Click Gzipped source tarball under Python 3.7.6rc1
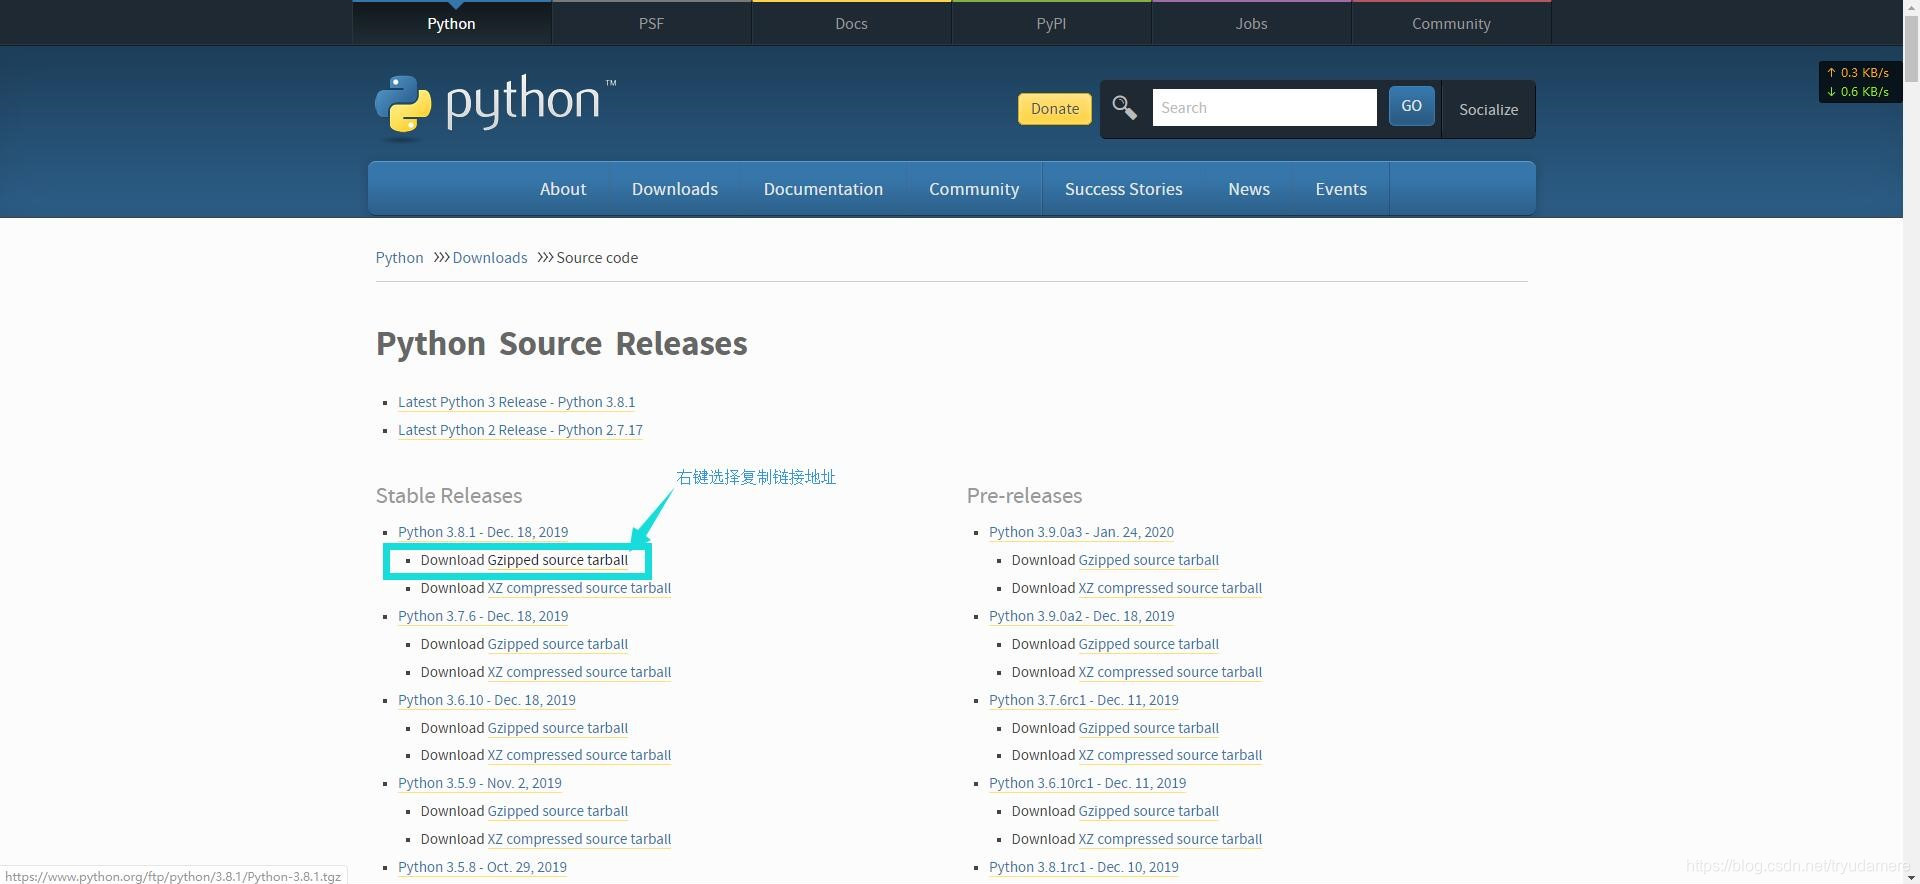 (1148, 728)
